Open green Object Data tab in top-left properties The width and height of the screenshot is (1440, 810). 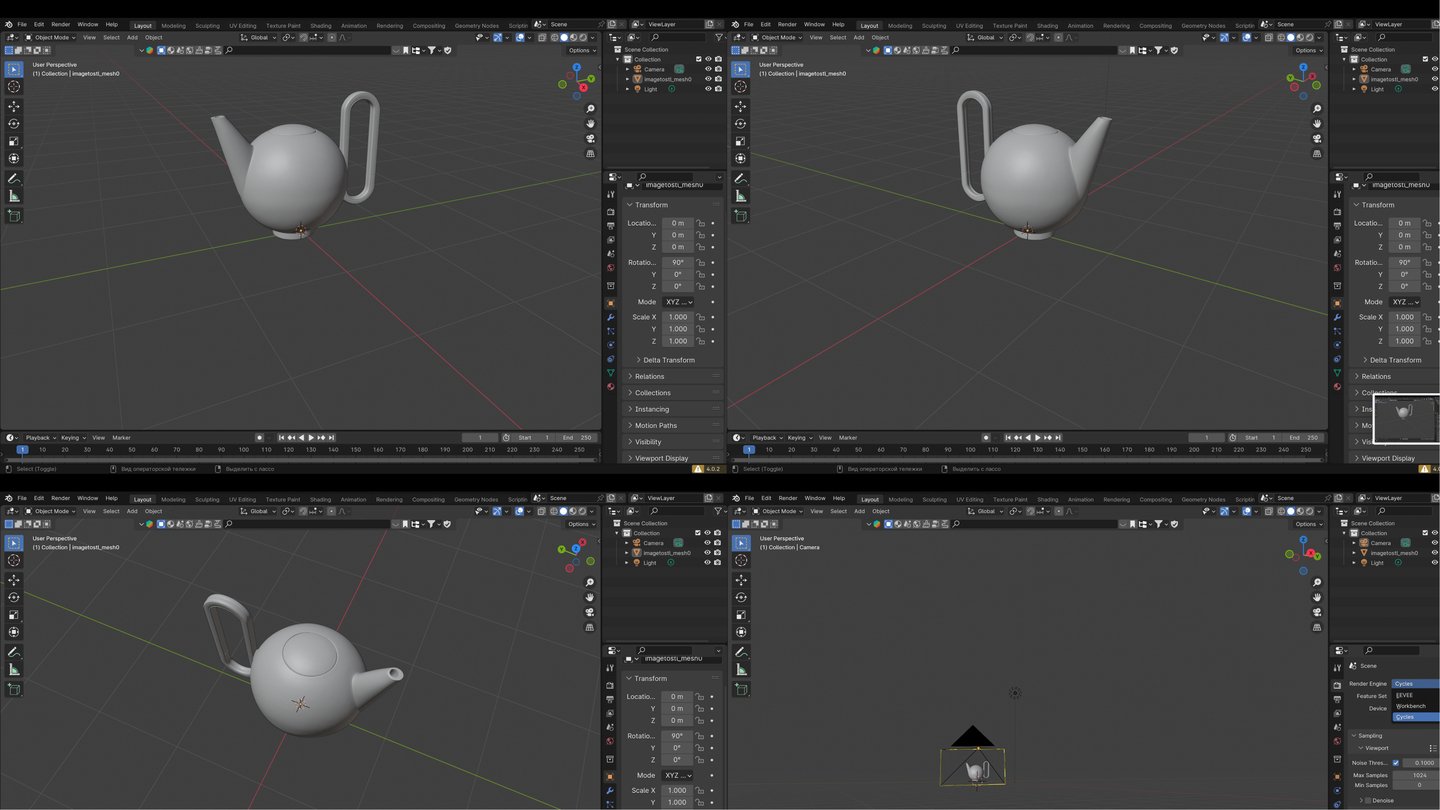610,373
